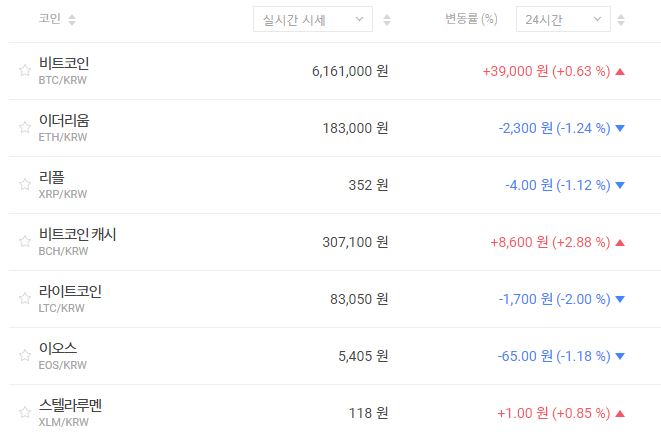Click the 코인 column header label

pos(49,19)
